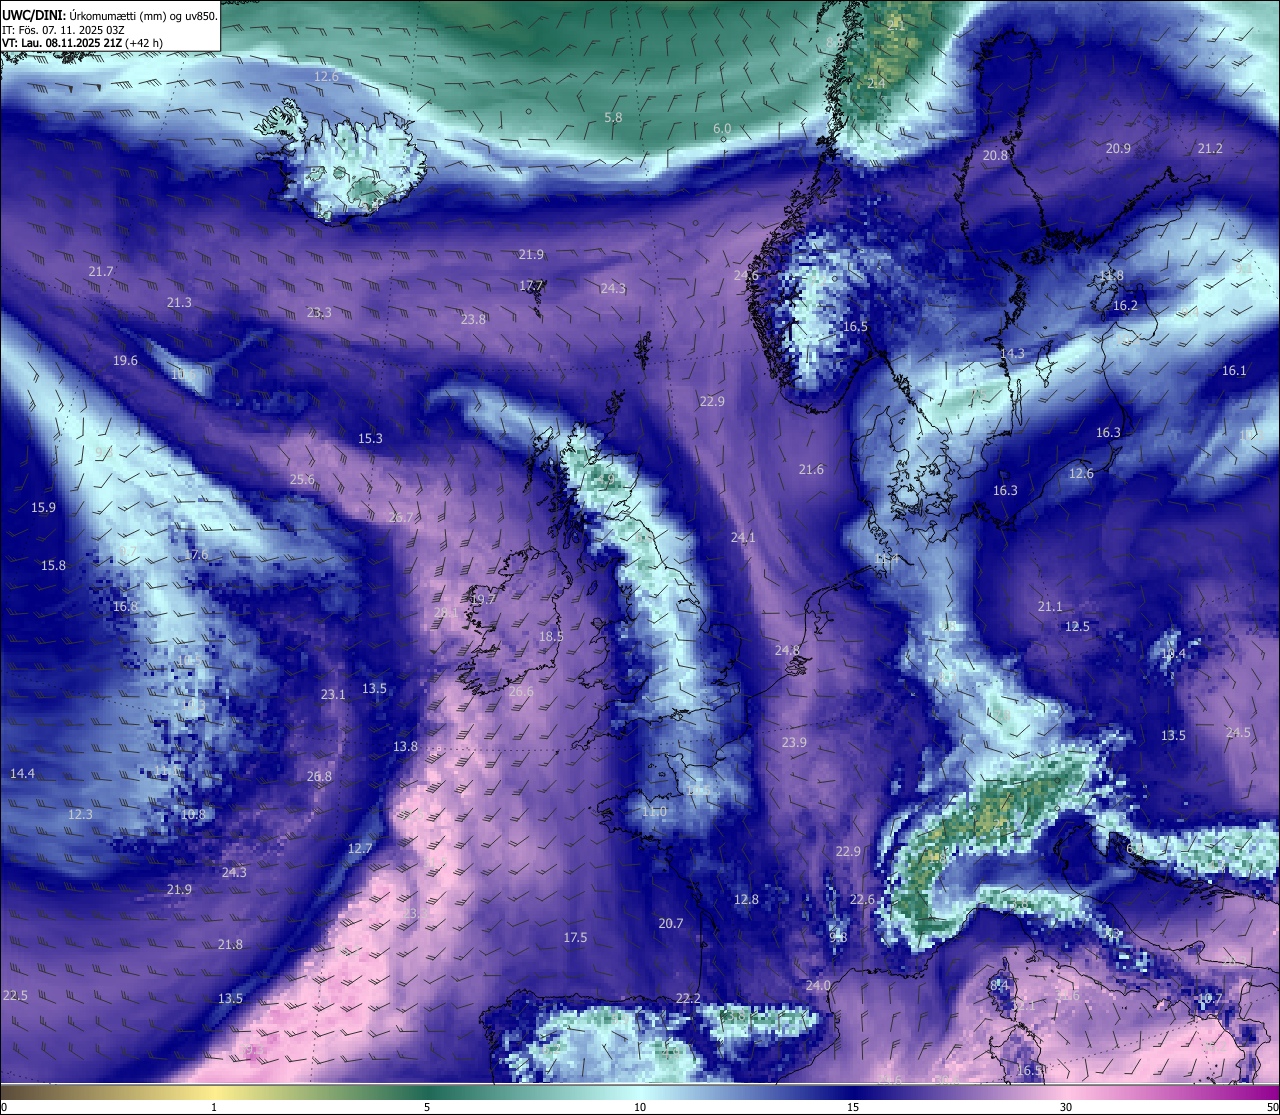Select the 17.5 value label

(575, 937)
